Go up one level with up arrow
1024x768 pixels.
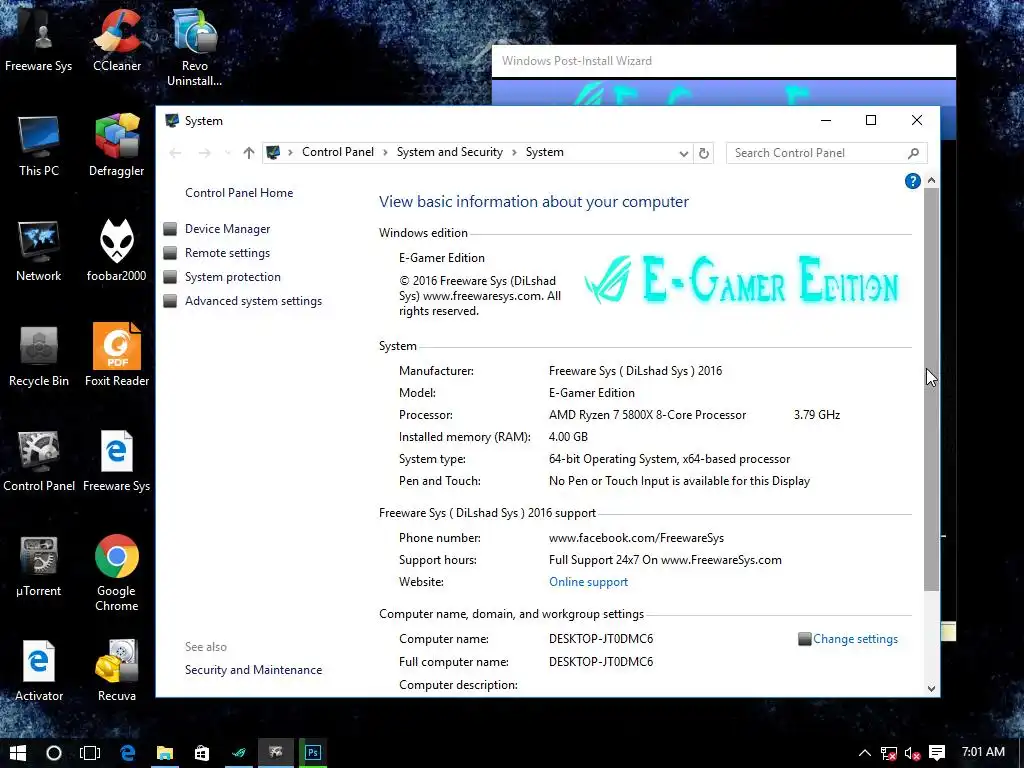point(248,153)
